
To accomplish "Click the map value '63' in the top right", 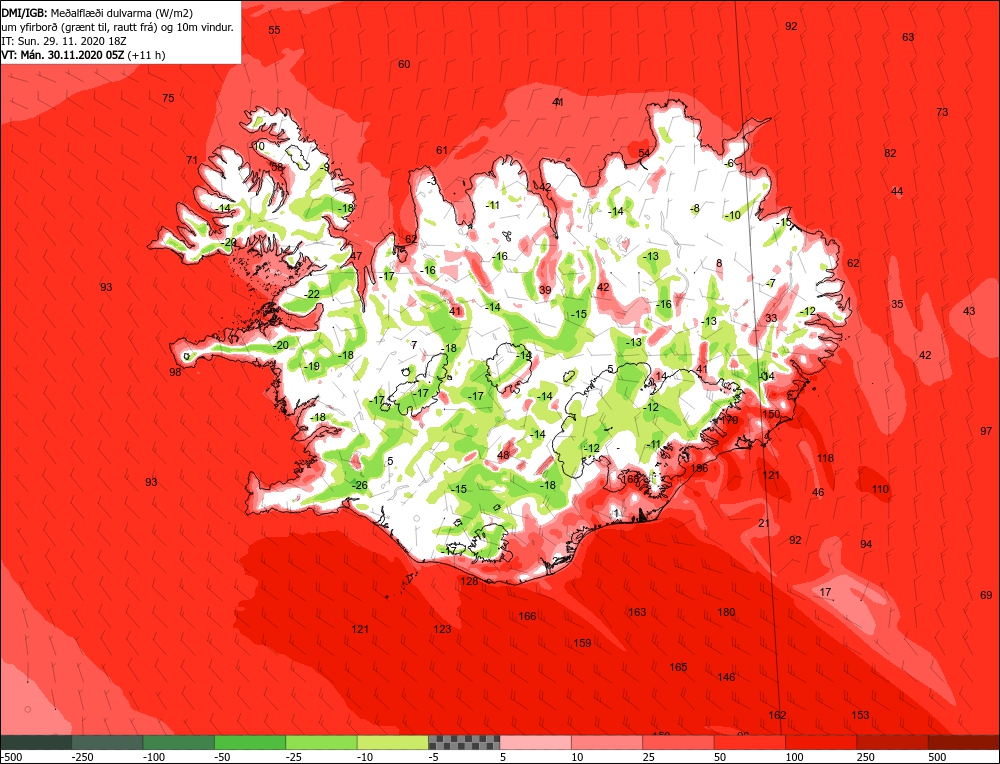I will [x=908, y=37].
